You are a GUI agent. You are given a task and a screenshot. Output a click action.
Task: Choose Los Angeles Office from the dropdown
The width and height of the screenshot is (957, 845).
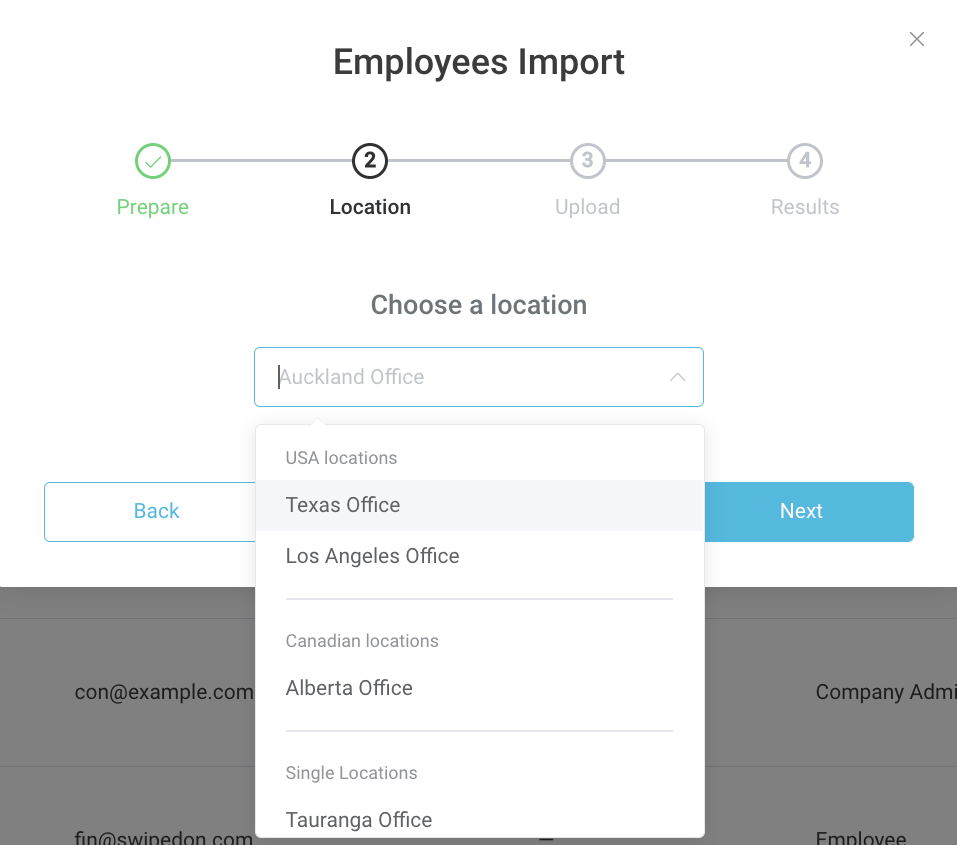tap(372, 556)
